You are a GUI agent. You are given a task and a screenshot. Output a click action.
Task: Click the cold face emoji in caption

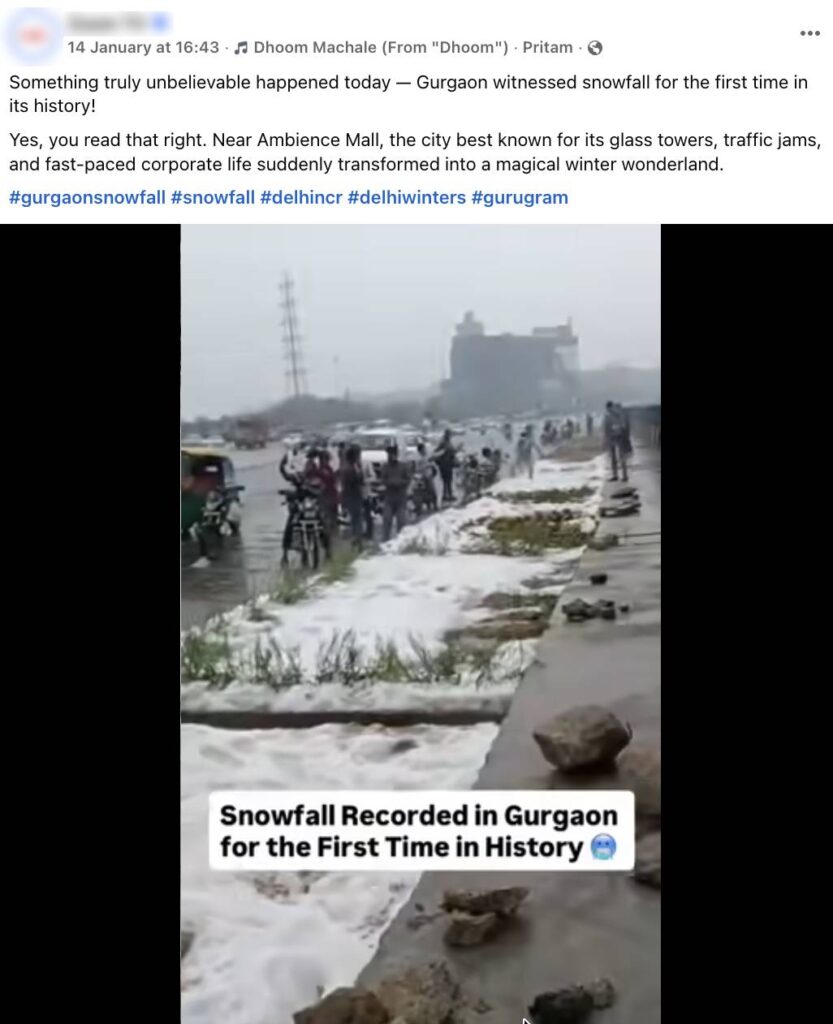[603, 848]
